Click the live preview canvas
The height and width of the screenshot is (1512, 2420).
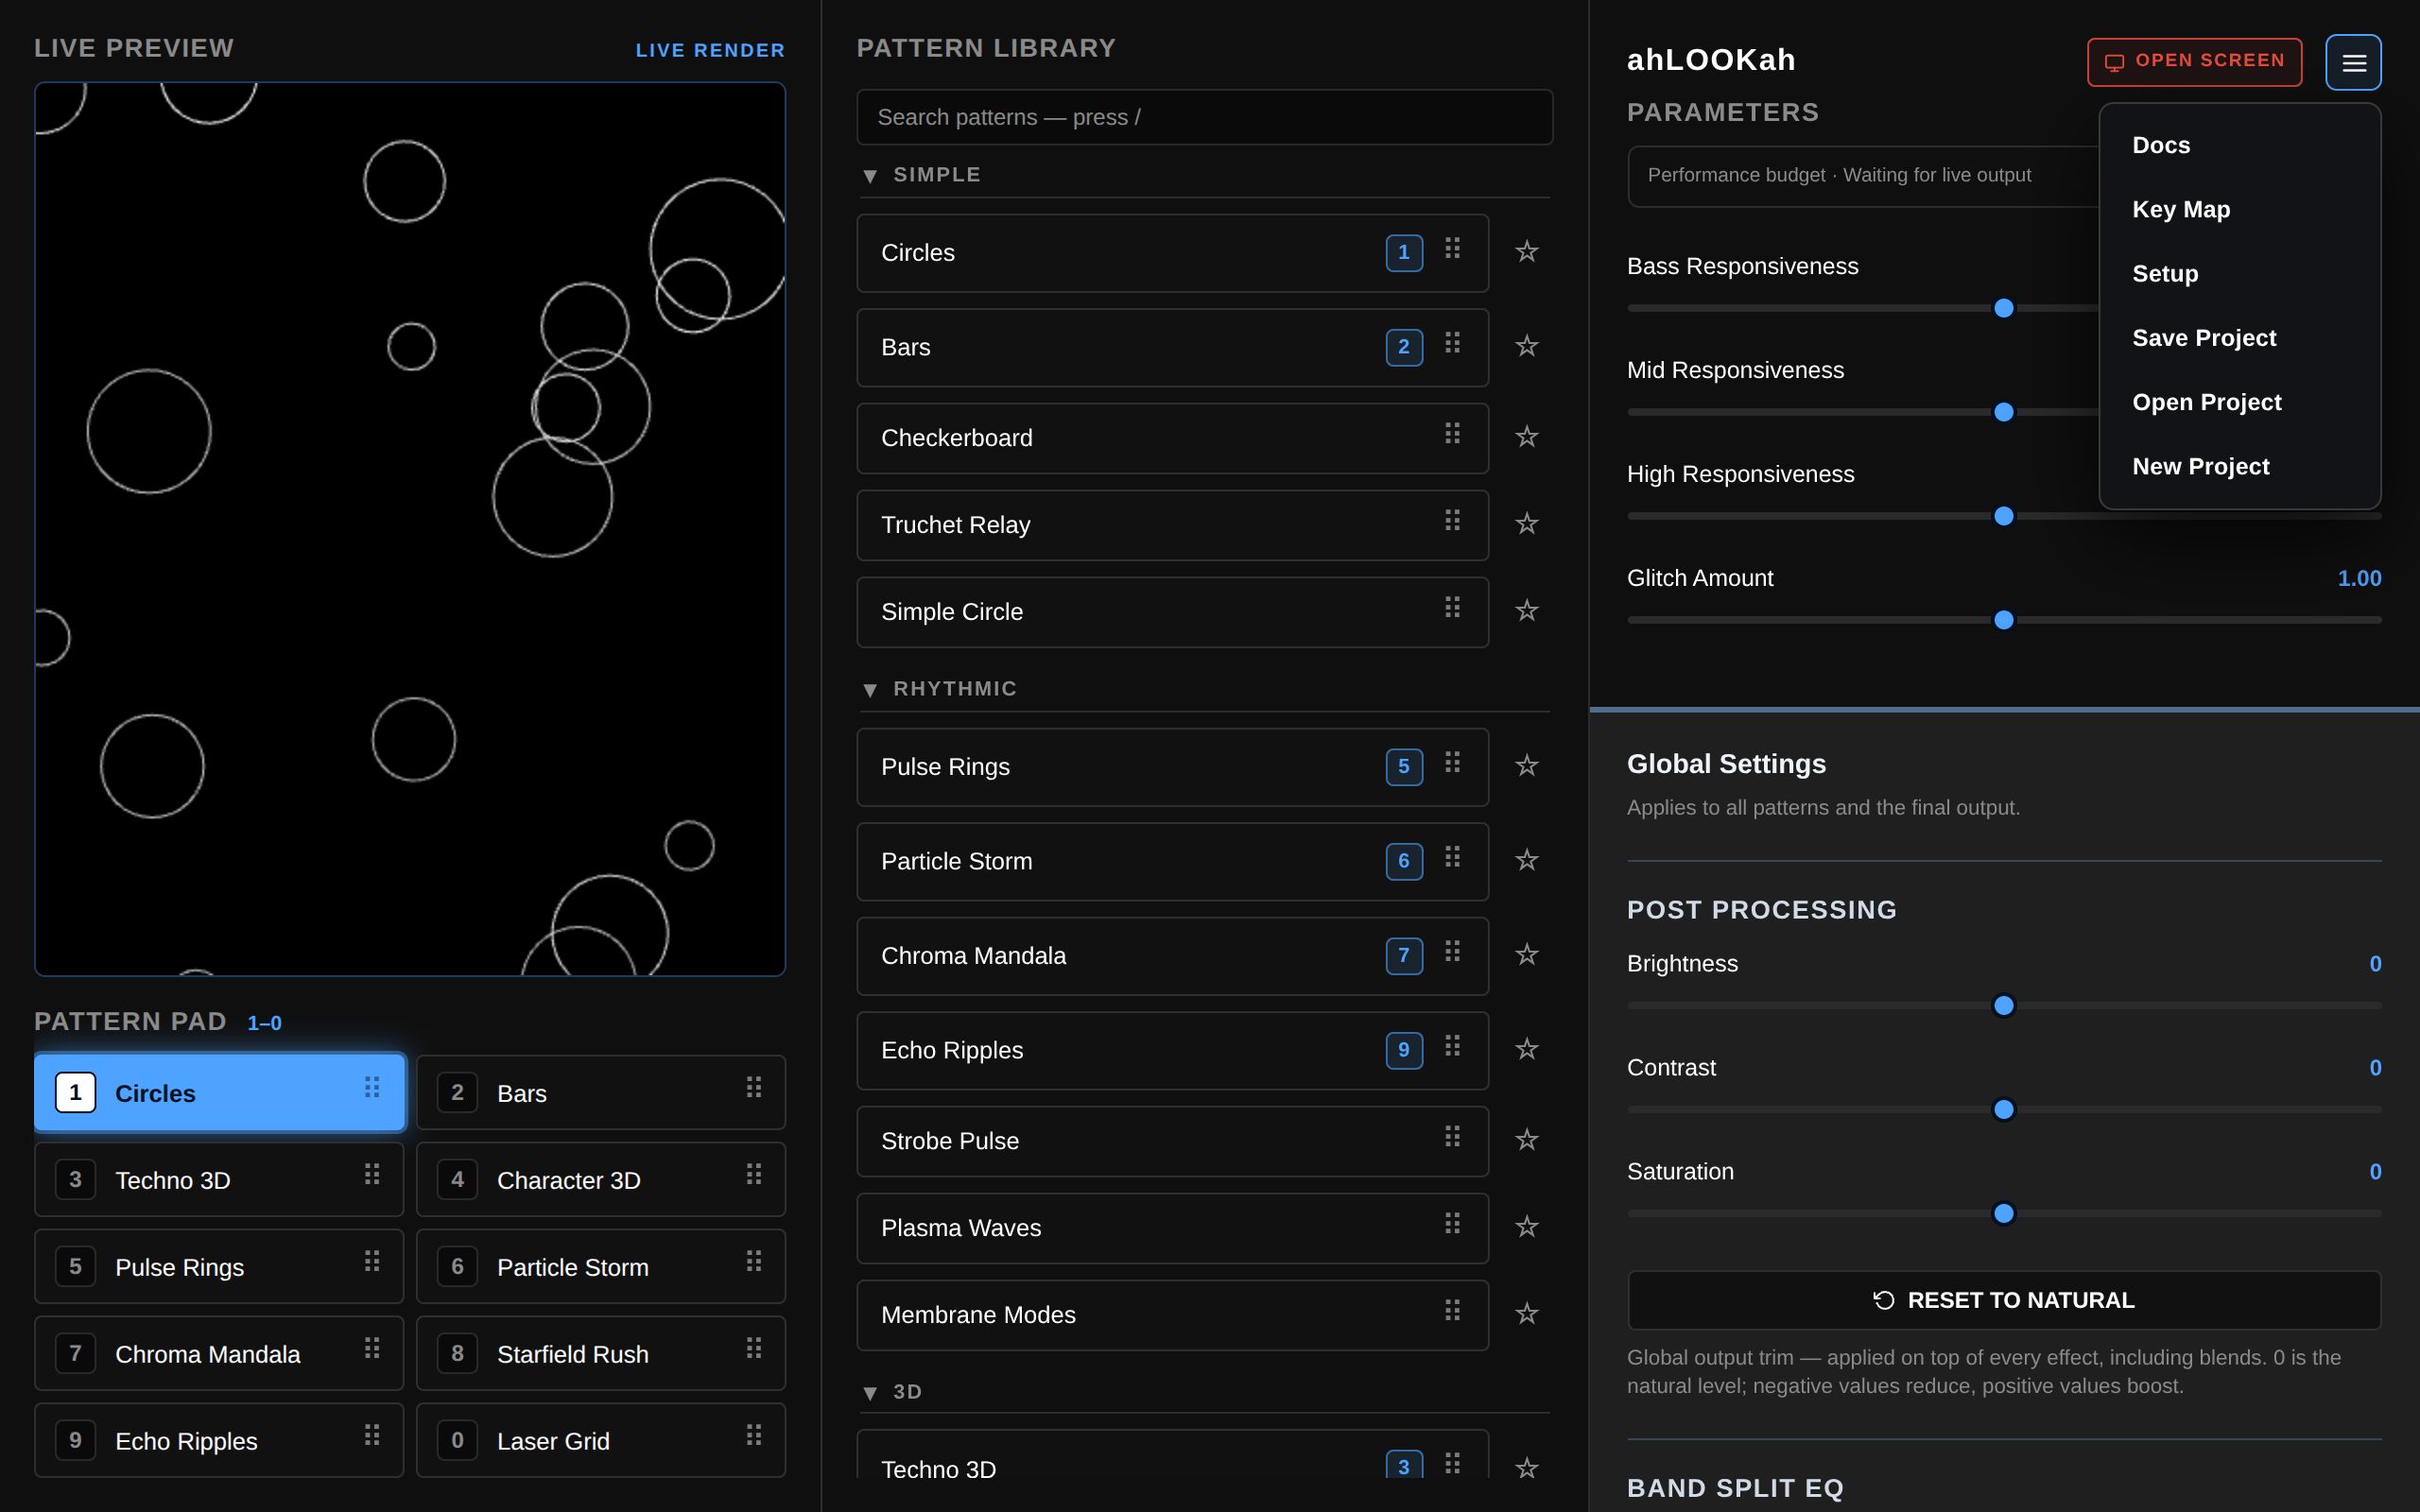[x=410, y=529]
